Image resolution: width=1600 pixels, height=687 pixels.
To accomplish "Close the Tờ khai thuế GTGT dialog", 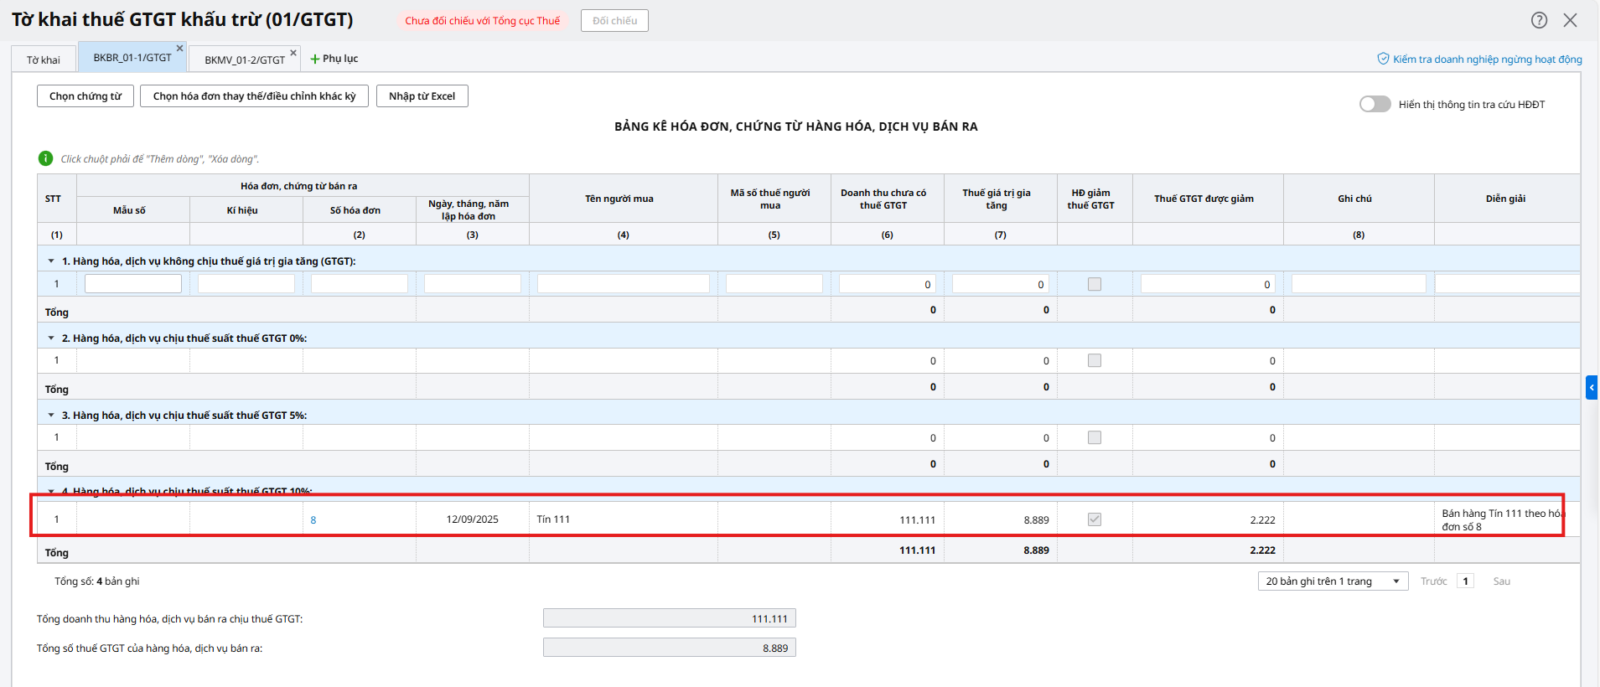I will [x=1570, y=20].
